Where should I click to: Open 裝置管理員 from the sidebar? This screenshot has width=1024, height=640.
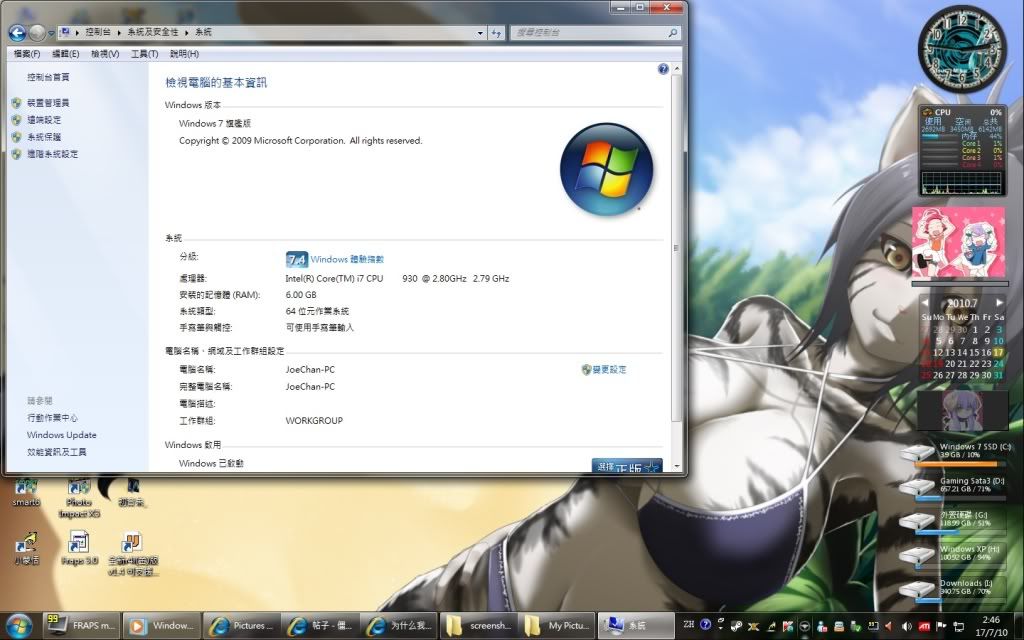[48, 103]
